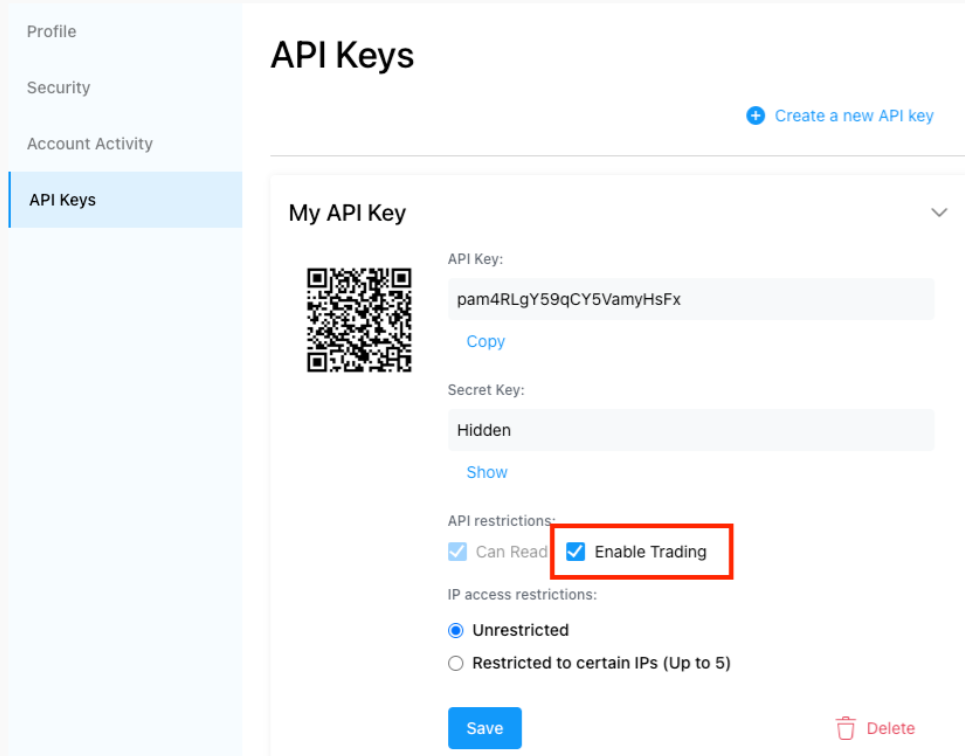Screen dimensions: 965x756
Task: Click the API Key value field
Action: (x=691, y=299)
